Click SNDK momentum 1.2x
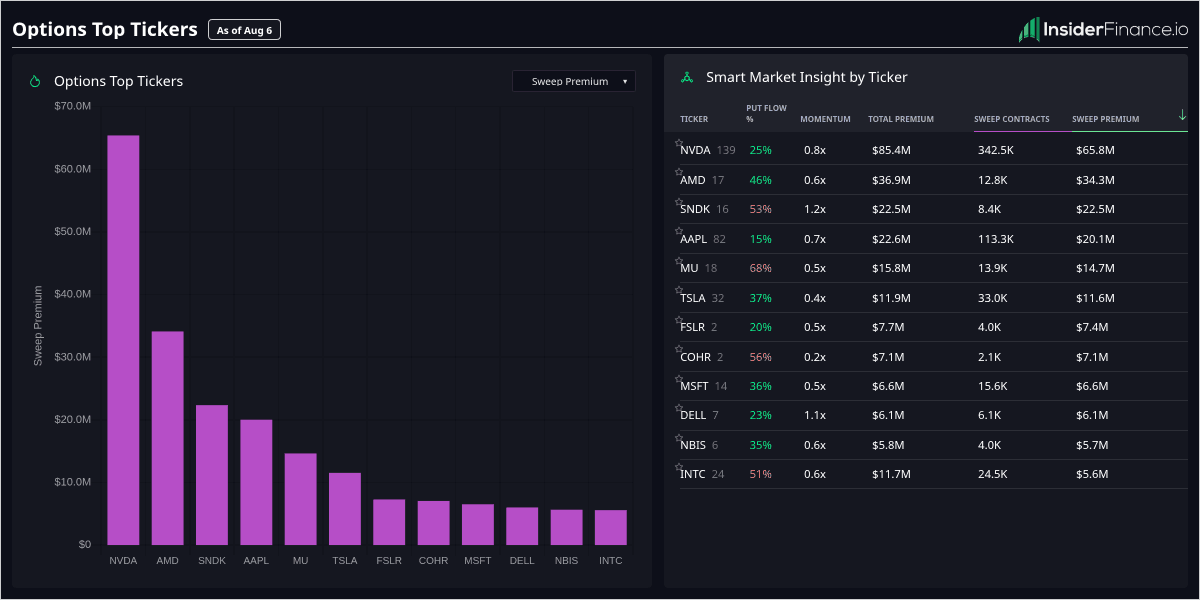 coord(815,209)
